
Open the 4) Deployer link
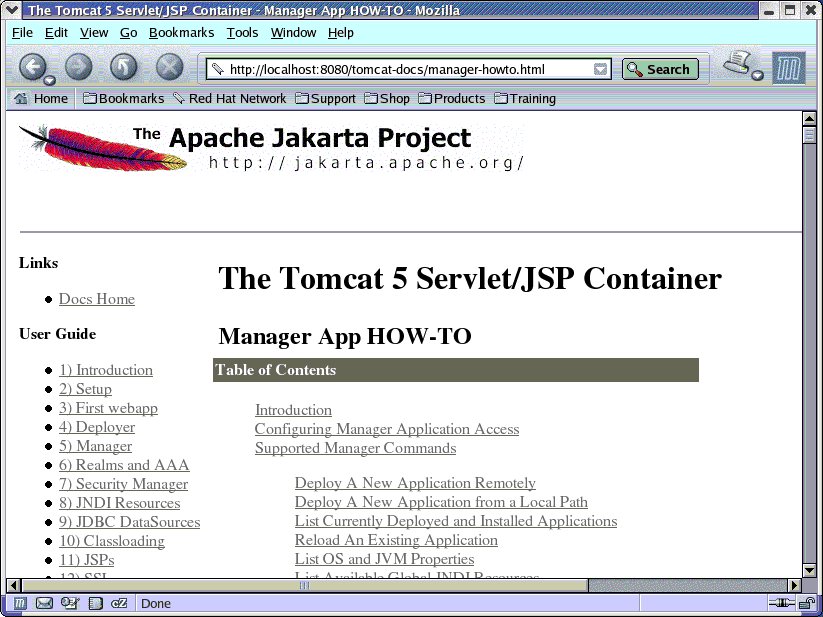tap(97, 427)
